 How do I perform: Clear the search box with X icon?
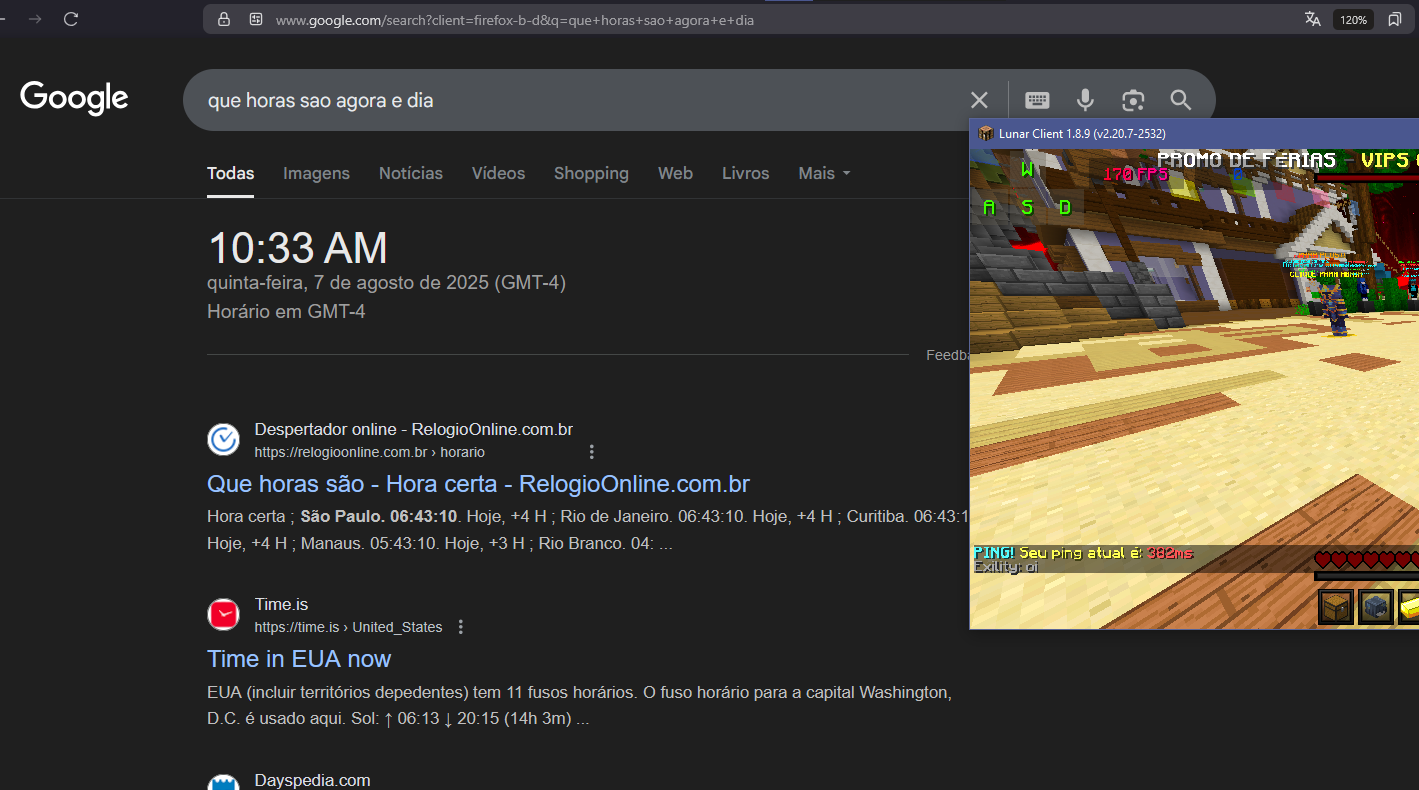(979, 100)
